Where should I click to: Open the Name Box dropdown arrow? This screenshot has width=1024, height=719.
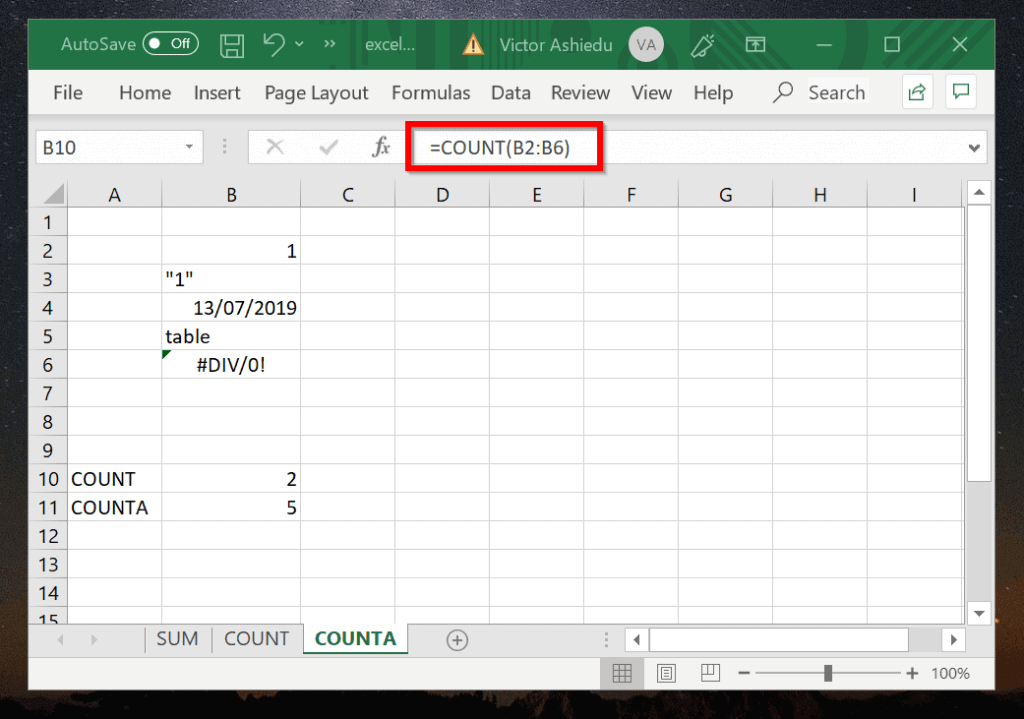click(189, 147)
